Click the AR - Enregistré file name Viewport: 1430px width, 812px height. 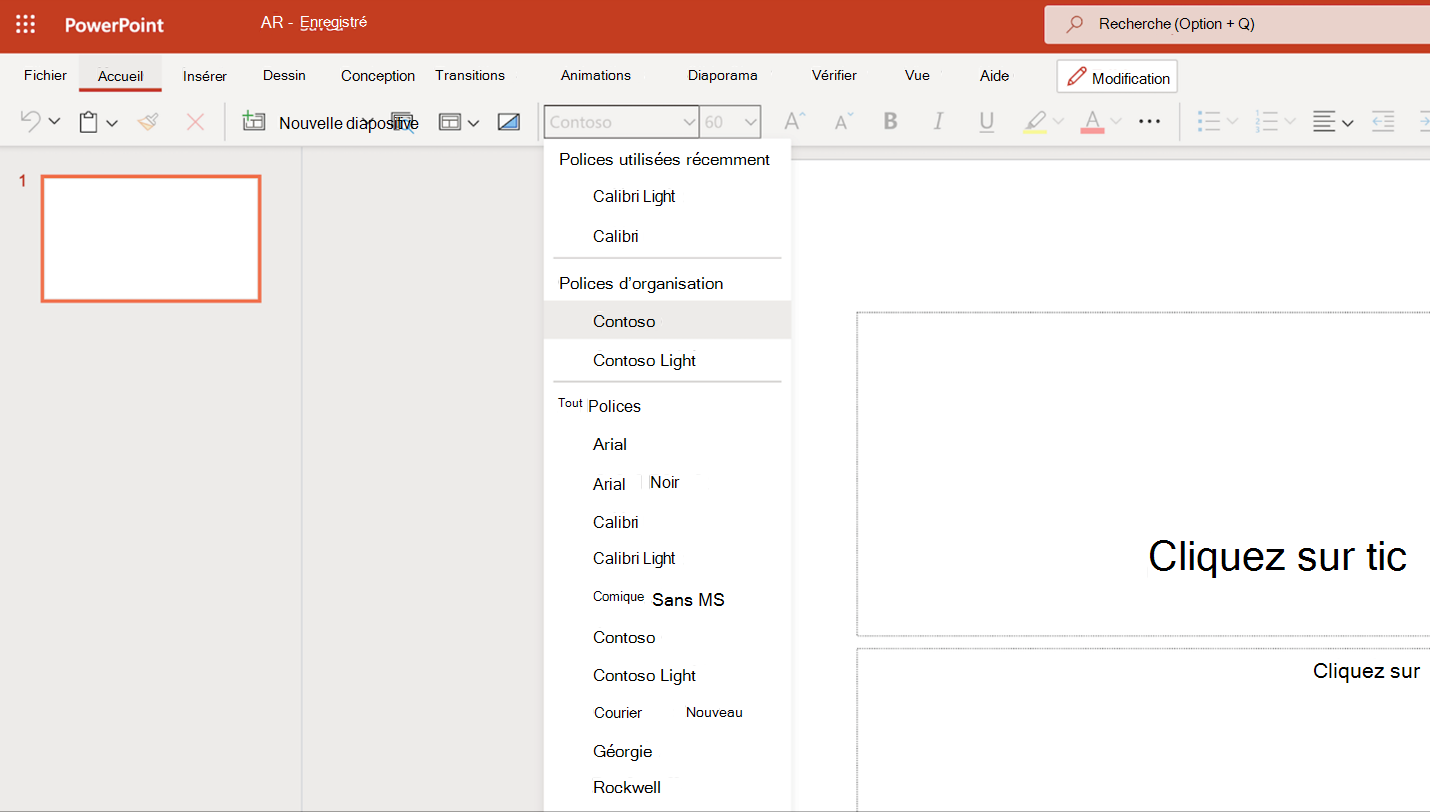(313, 22)
